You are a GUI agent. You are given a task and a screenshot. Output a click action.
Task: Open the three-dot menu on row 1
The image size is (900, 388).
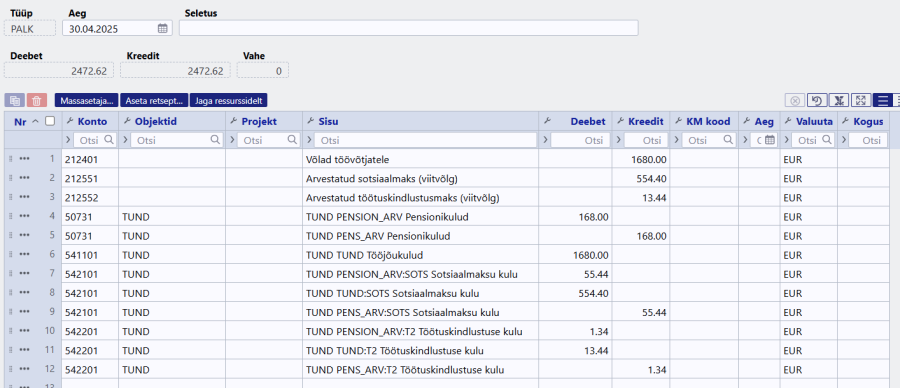(x=24, y=159)
